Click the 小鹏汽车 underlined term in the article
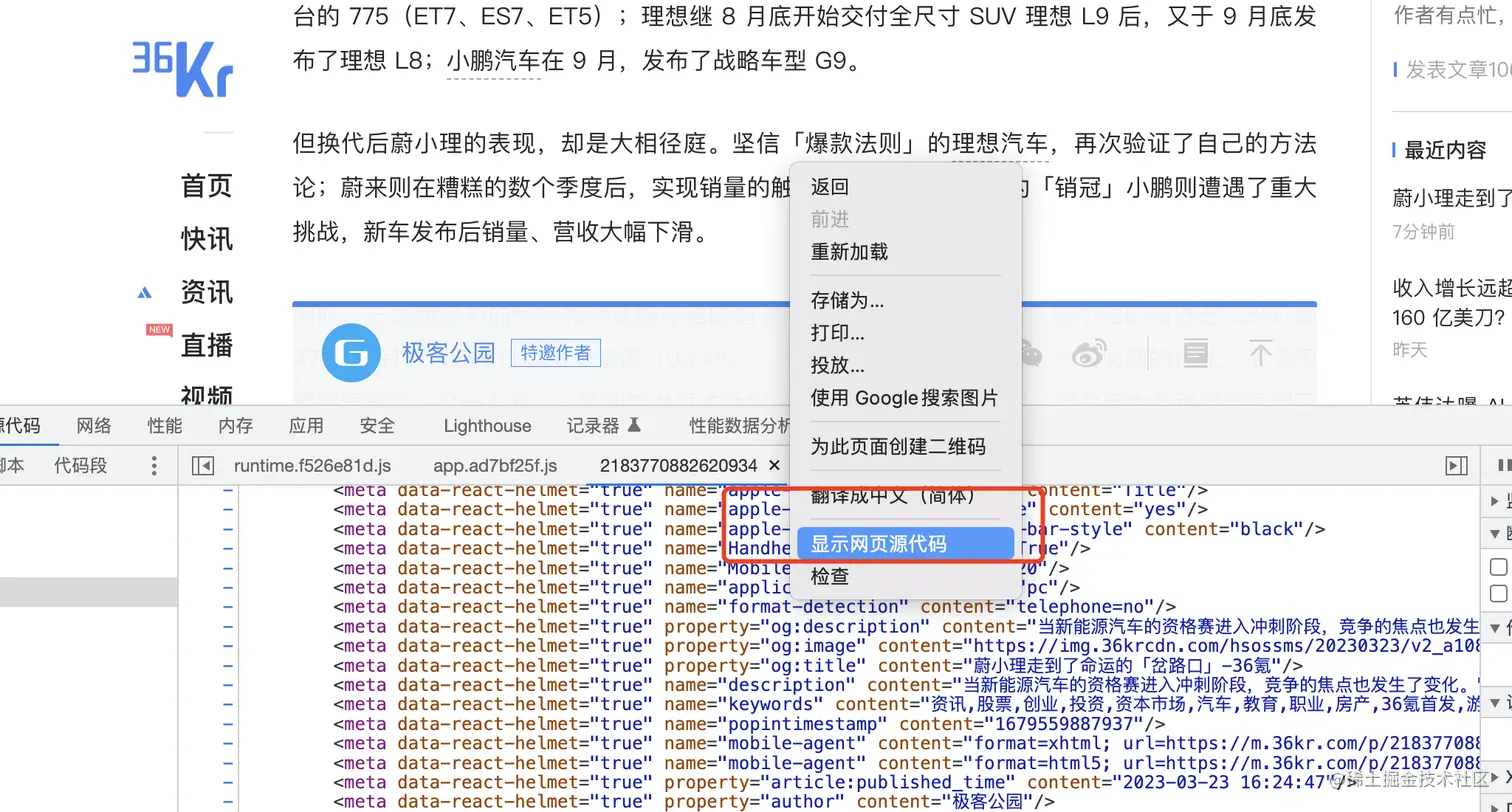Viewport: 1512px width, 812px height. pyautogui.click(x=493, y=62)
